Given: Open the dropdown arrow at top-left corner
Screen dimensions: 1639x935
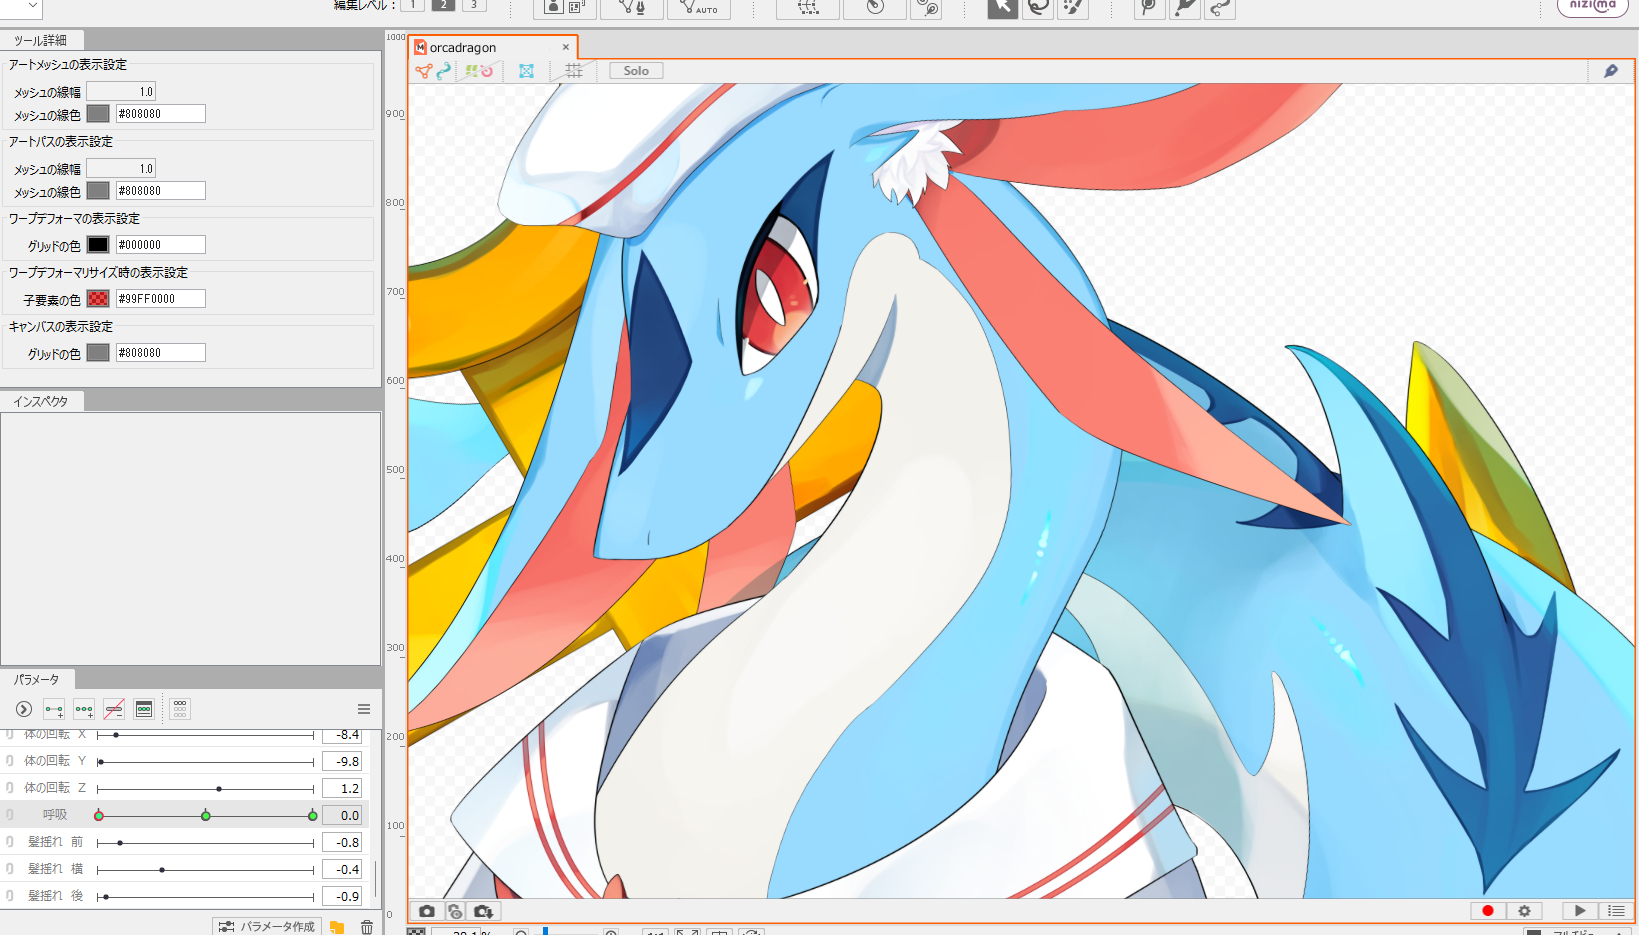Looking at the screenshot, I should (x=32, y=6).
